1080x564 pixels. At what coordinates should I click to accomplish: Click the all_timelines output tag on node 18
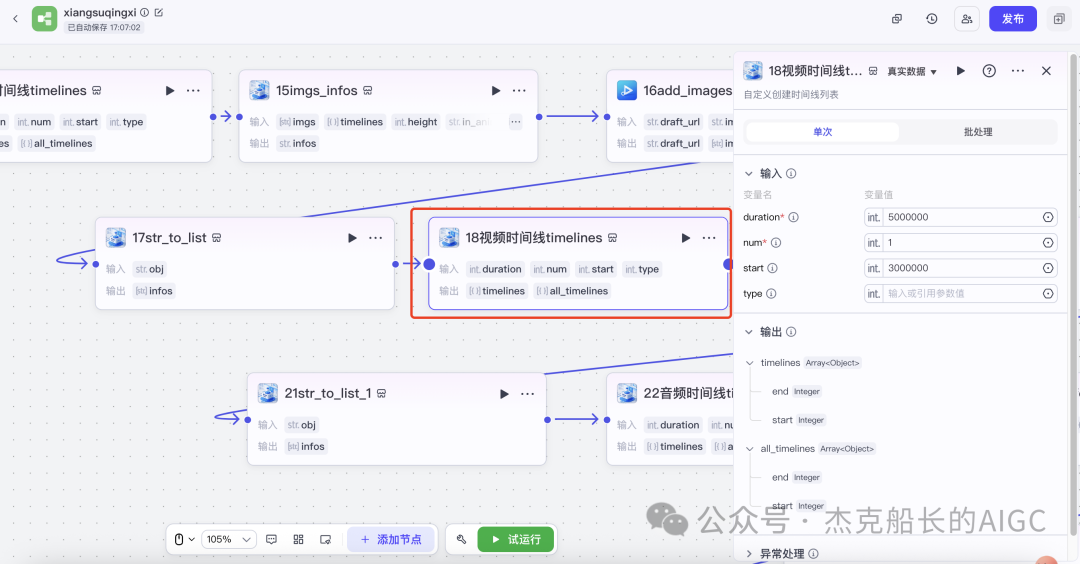[x=572, y=291]
